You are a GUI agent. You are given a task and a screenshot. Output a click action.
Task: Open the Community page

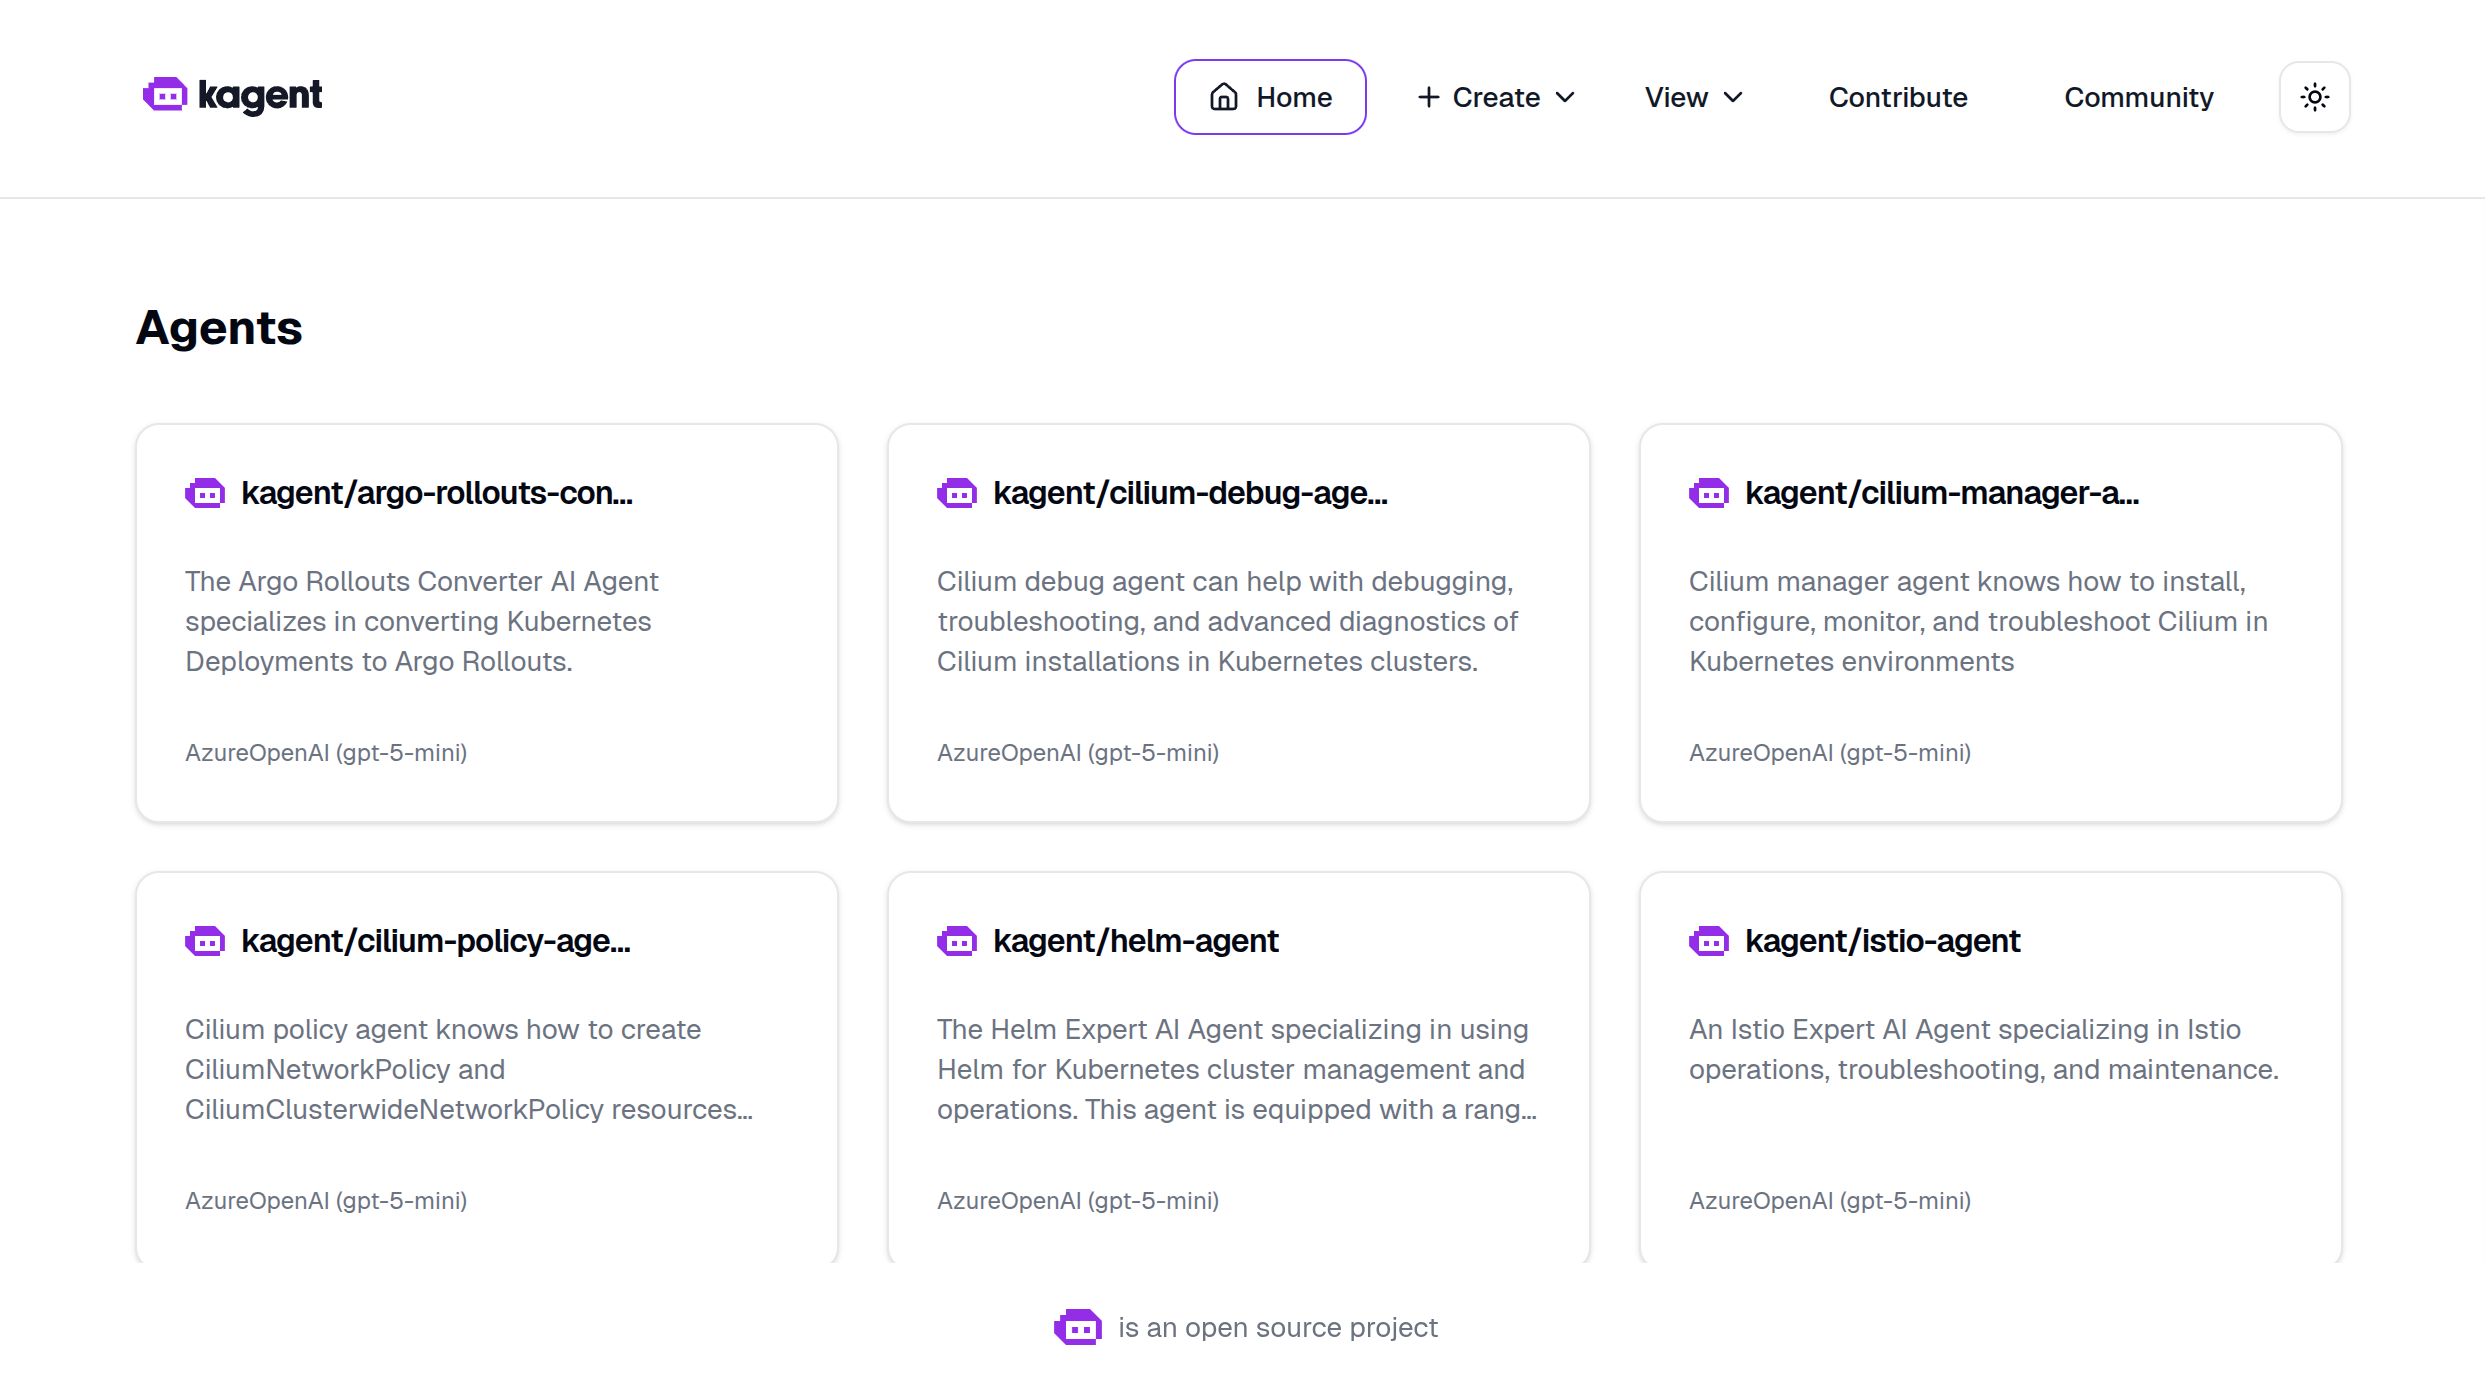(x=2138, y=97)
